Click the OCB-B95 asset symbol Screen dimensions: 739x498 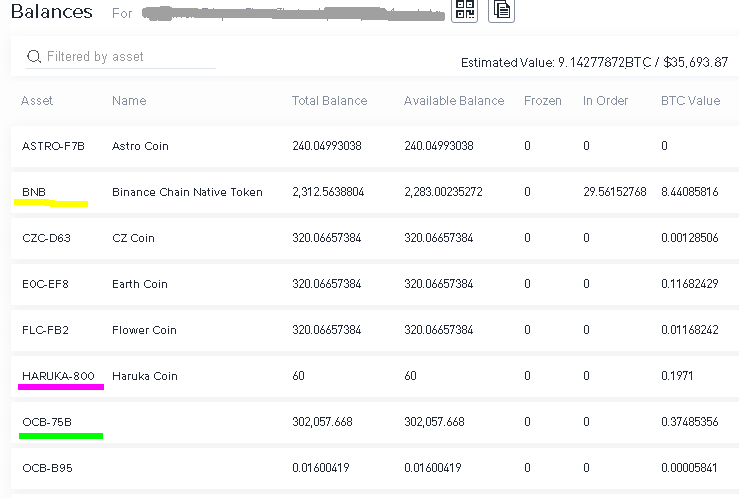(x=46, y=468)
